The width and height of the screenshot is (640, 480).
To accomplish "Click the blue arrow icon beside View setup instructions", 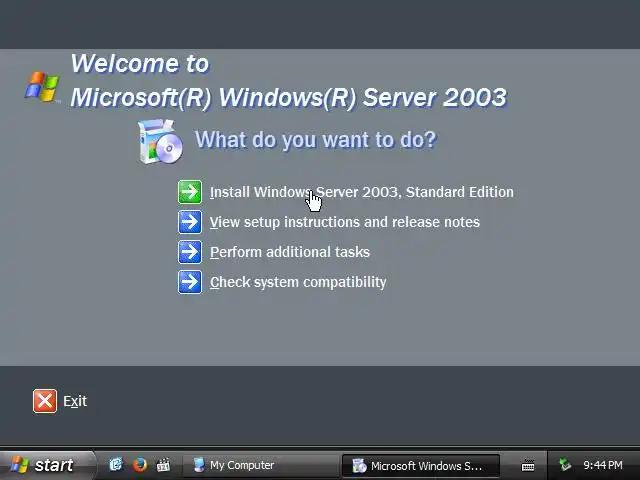I will coord(190,222).
